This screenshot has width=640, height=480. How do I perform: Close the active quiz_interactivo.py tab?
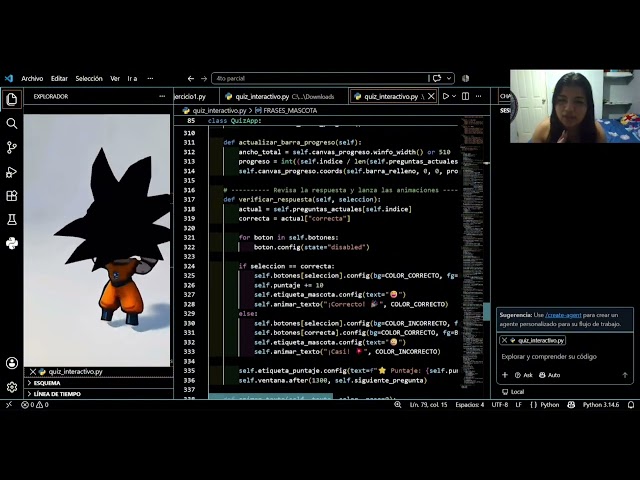431,96
